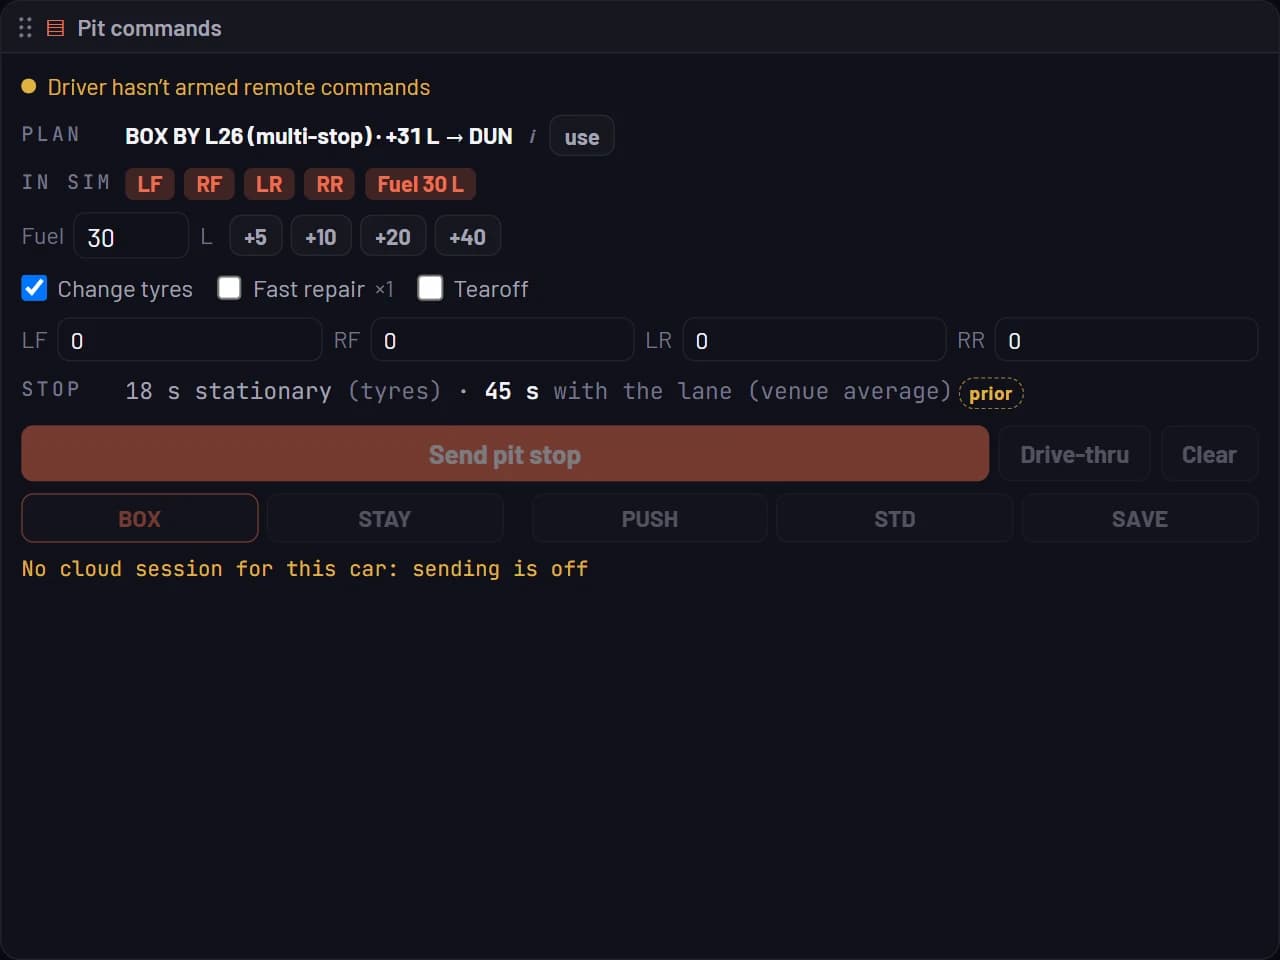Grab the panel drag handle dots
The height and width of the screenshot is (960, 1280).
coord(25,28)
